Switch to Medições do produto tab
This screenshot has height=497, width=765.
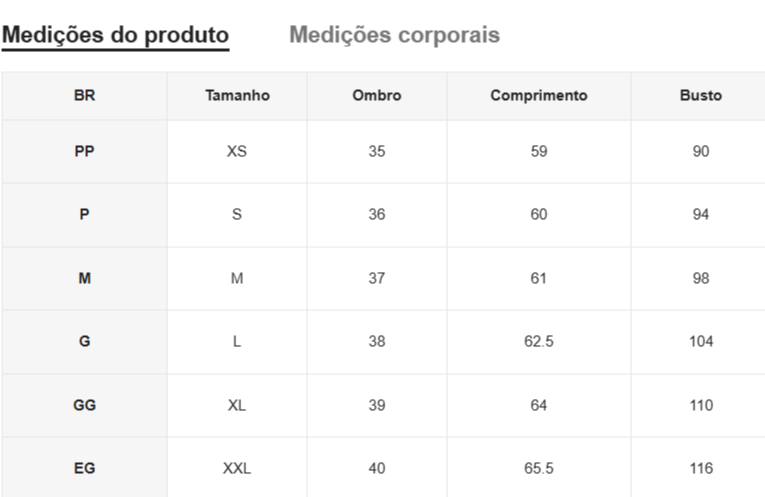[x=115, y=35]
